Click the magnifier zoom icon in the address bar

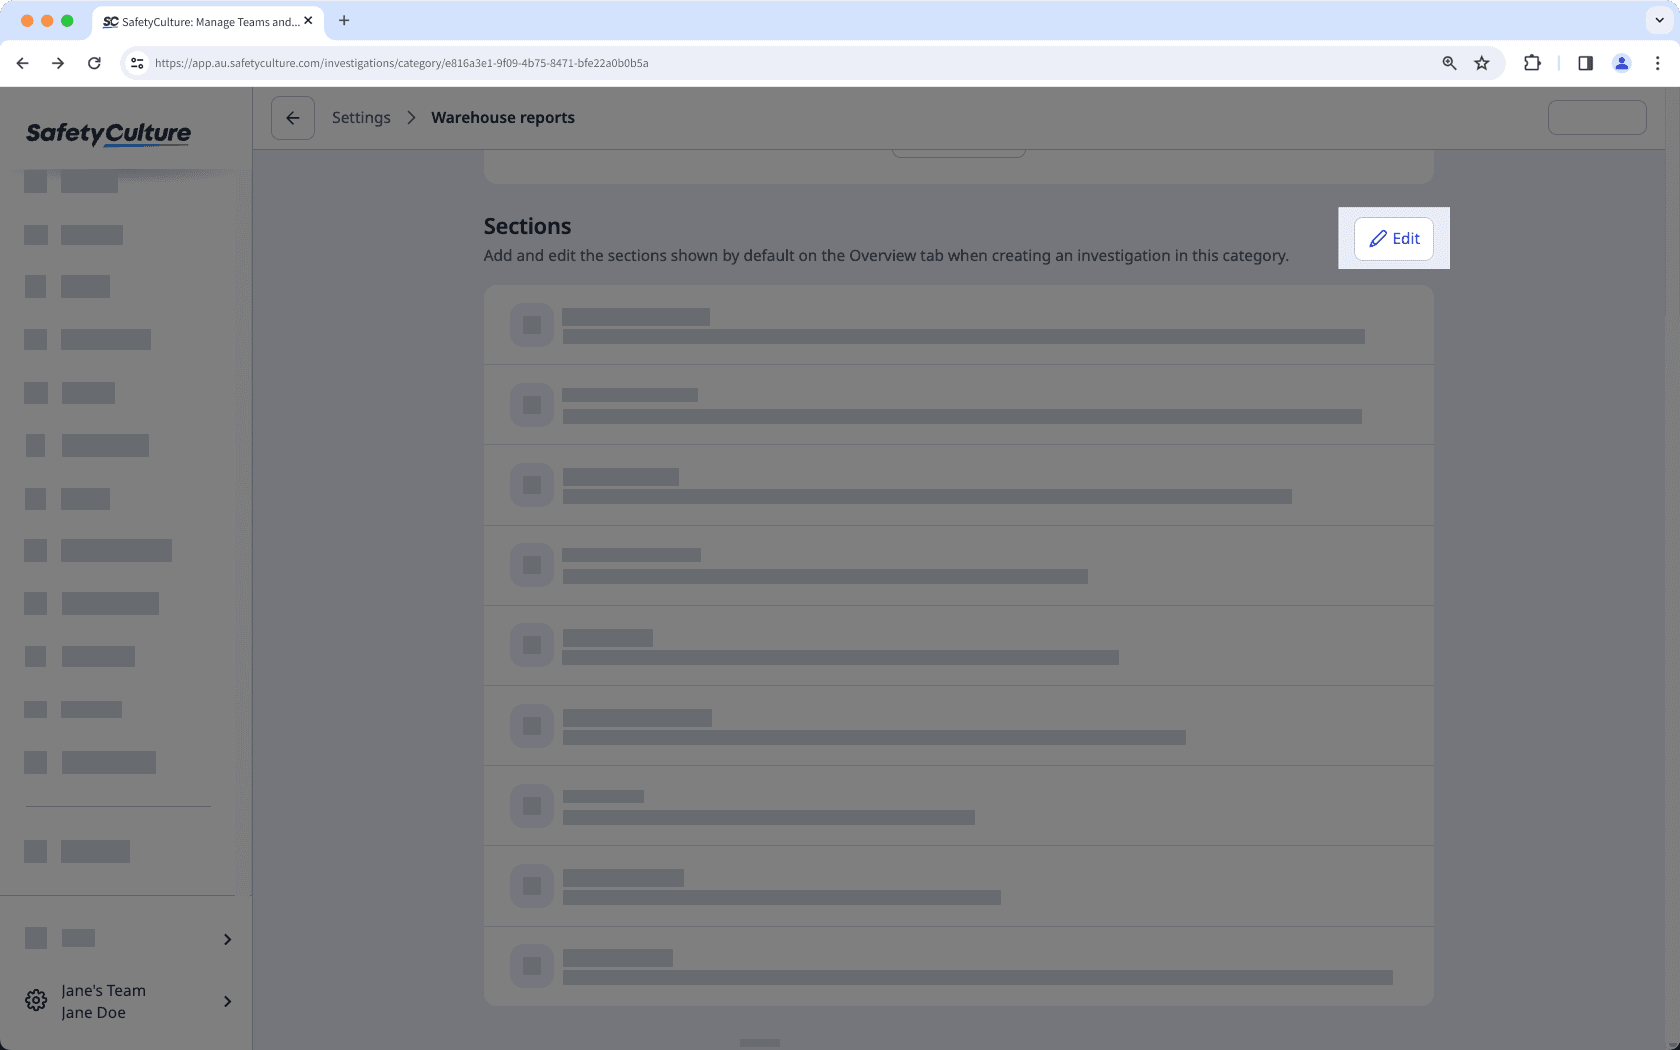pyautogui.click(x=1448, y=62)
